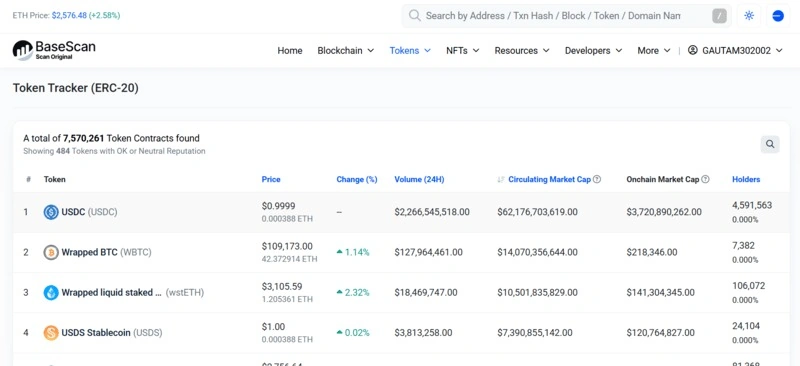Click the wstETH token logo
800x366 pixels.
pyautogui.click(x=51, y=292)
